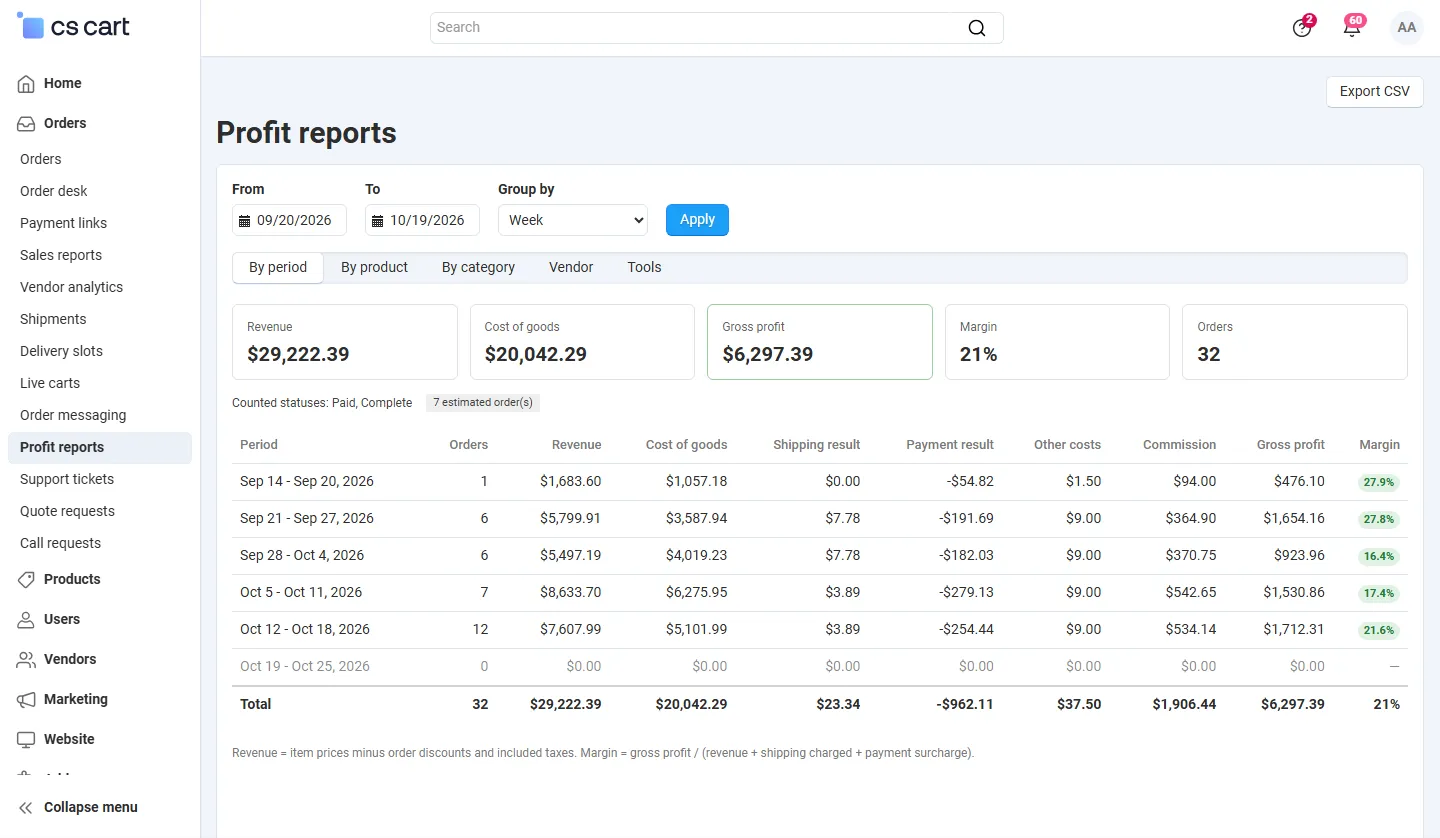Screen dimensions: 1440x838
Task: Open Order desk in the sidebar
Action: pyautogui.click(x=54, y=191)
